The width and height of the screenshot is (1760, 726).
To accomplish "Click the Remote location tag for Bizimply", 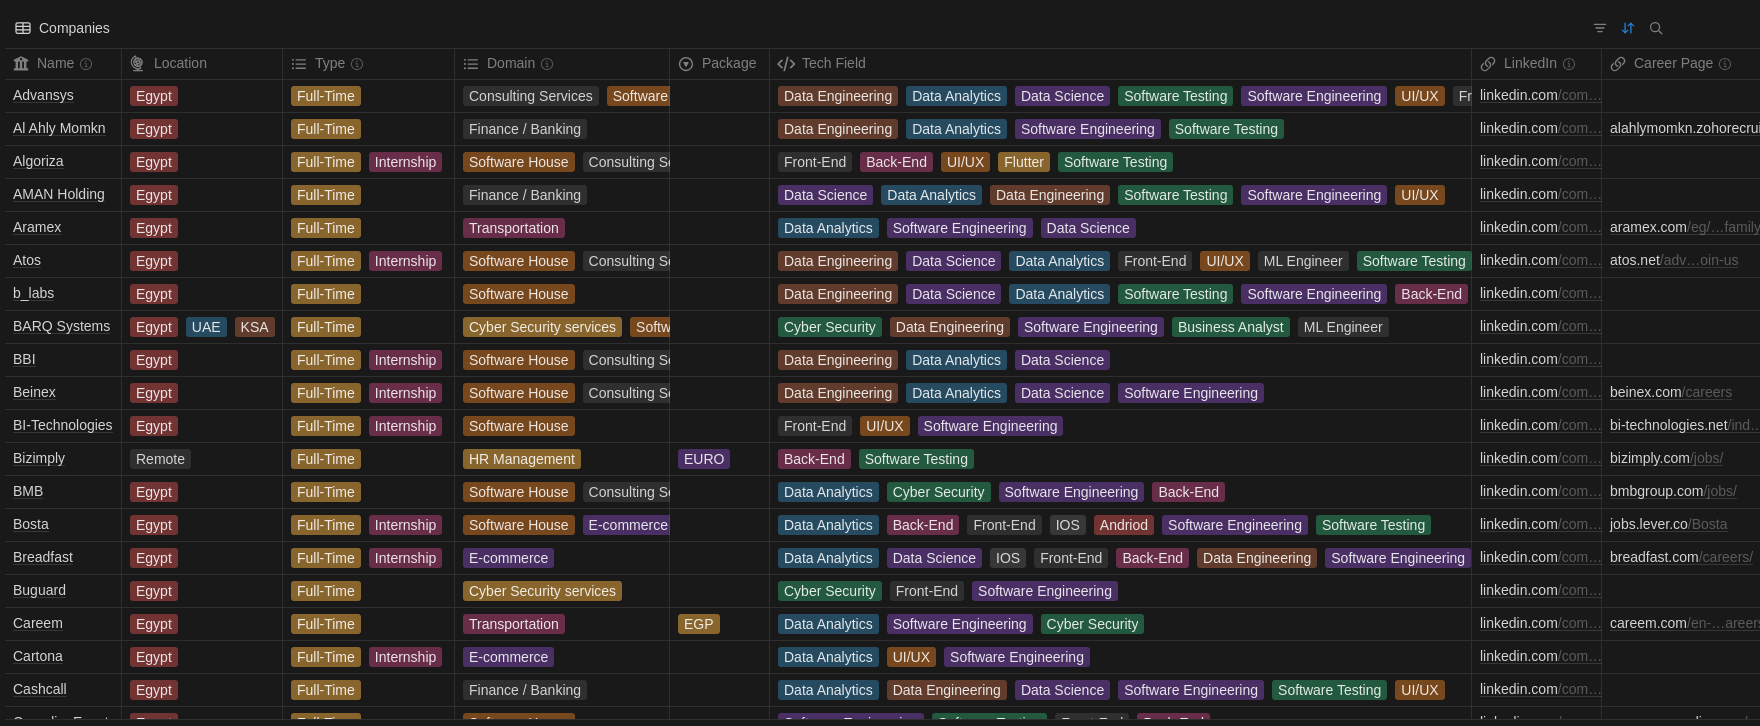I will (x=160, y=459).
